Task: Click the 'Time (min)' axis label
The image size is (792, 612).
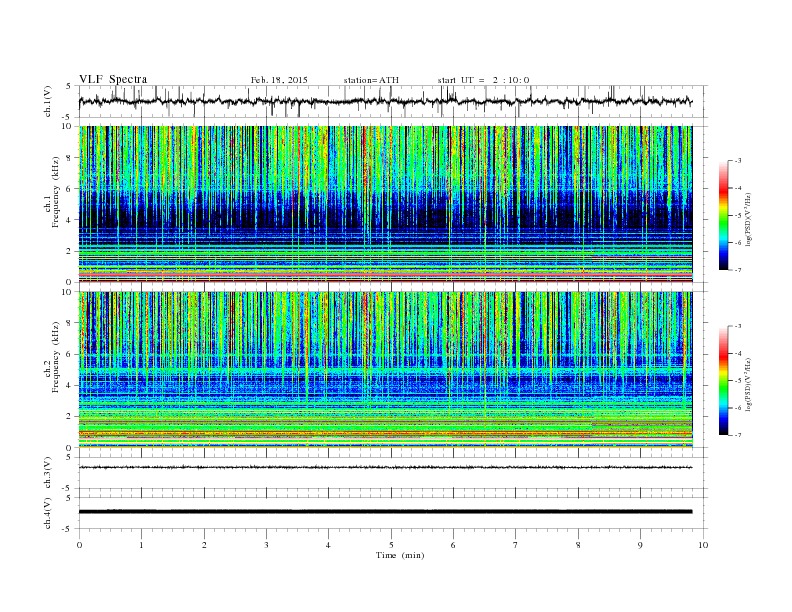Action: [x=400, y=555]
